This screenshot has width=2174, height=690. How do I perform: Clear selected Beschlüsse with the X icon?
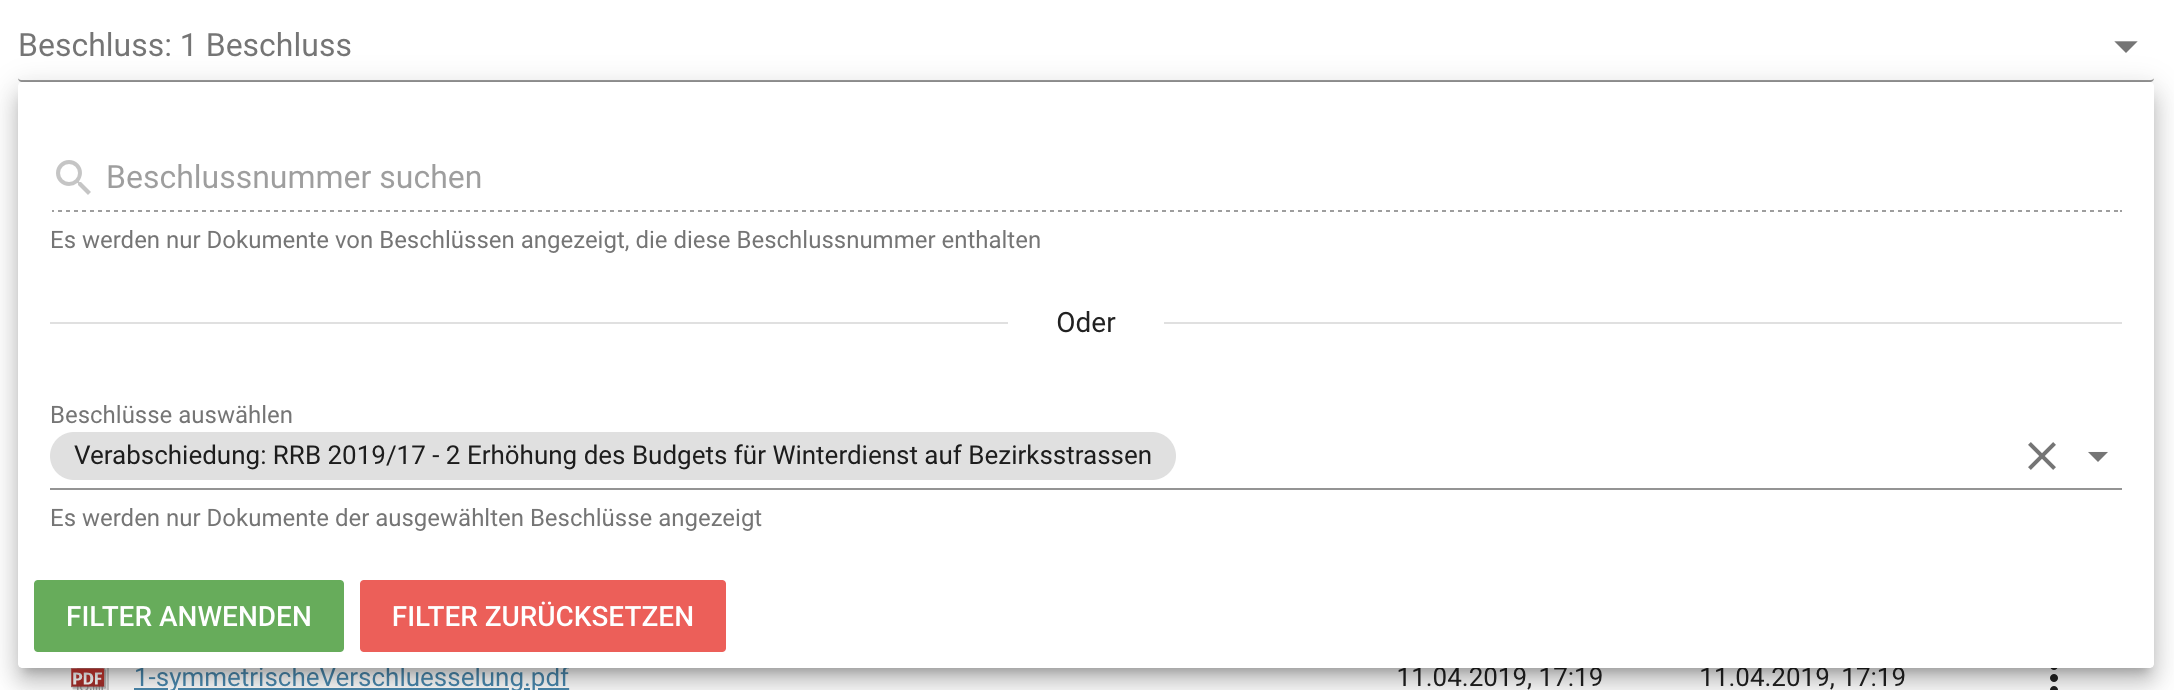tap(2041, 456)
